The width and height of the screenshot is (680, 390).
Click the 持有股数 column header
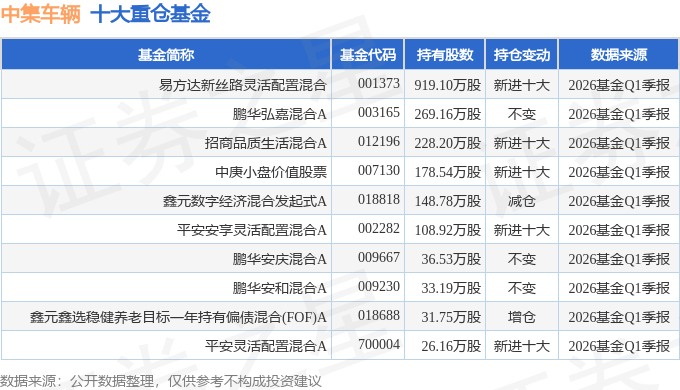coord(445,55)
